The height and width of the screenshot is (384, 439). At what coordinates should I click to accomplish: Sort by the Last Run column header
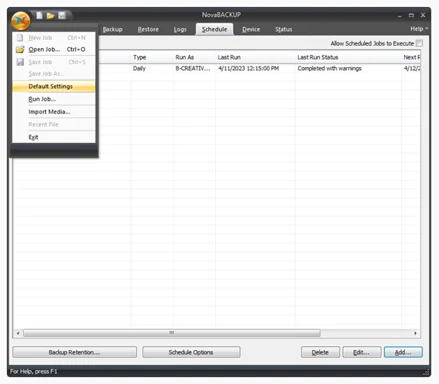point(255,57)
